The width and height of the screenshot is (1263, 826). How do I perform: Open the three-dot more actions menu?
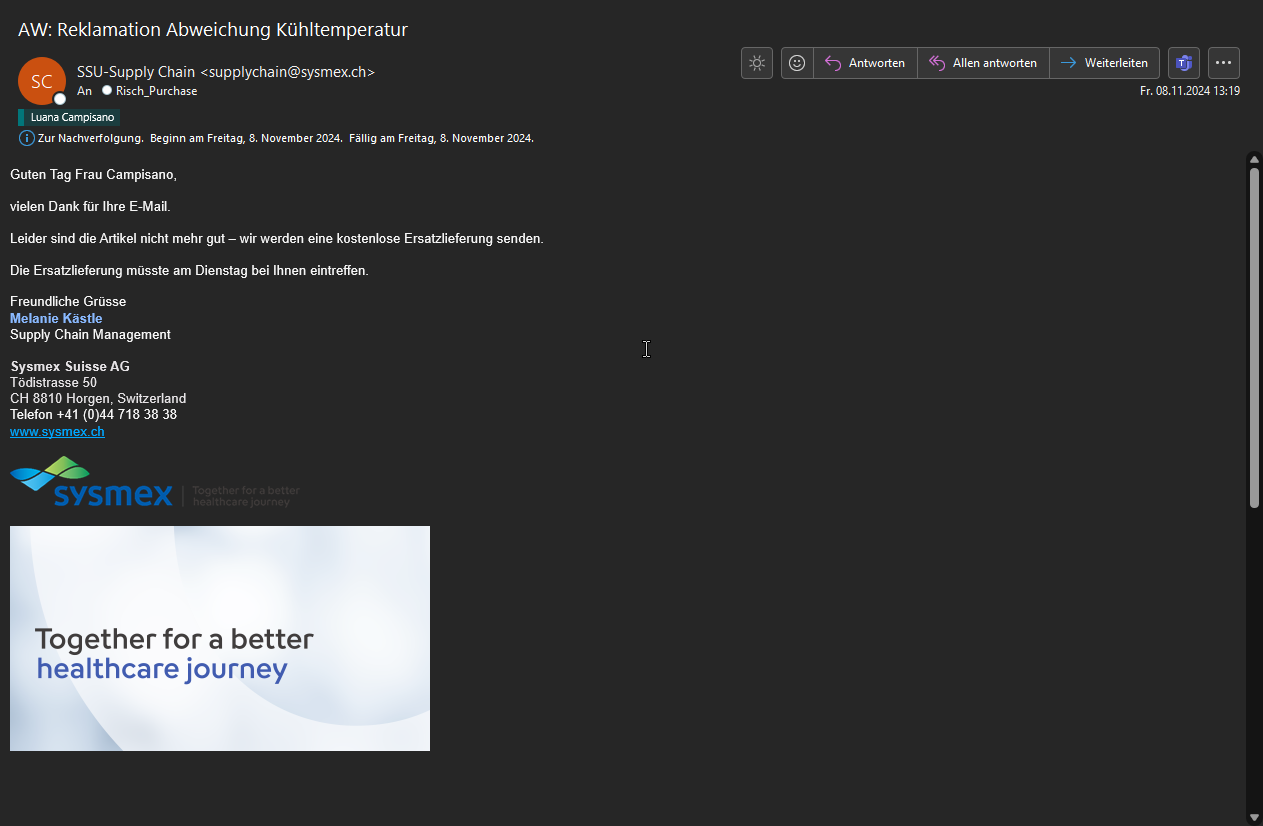point(1224,63)
